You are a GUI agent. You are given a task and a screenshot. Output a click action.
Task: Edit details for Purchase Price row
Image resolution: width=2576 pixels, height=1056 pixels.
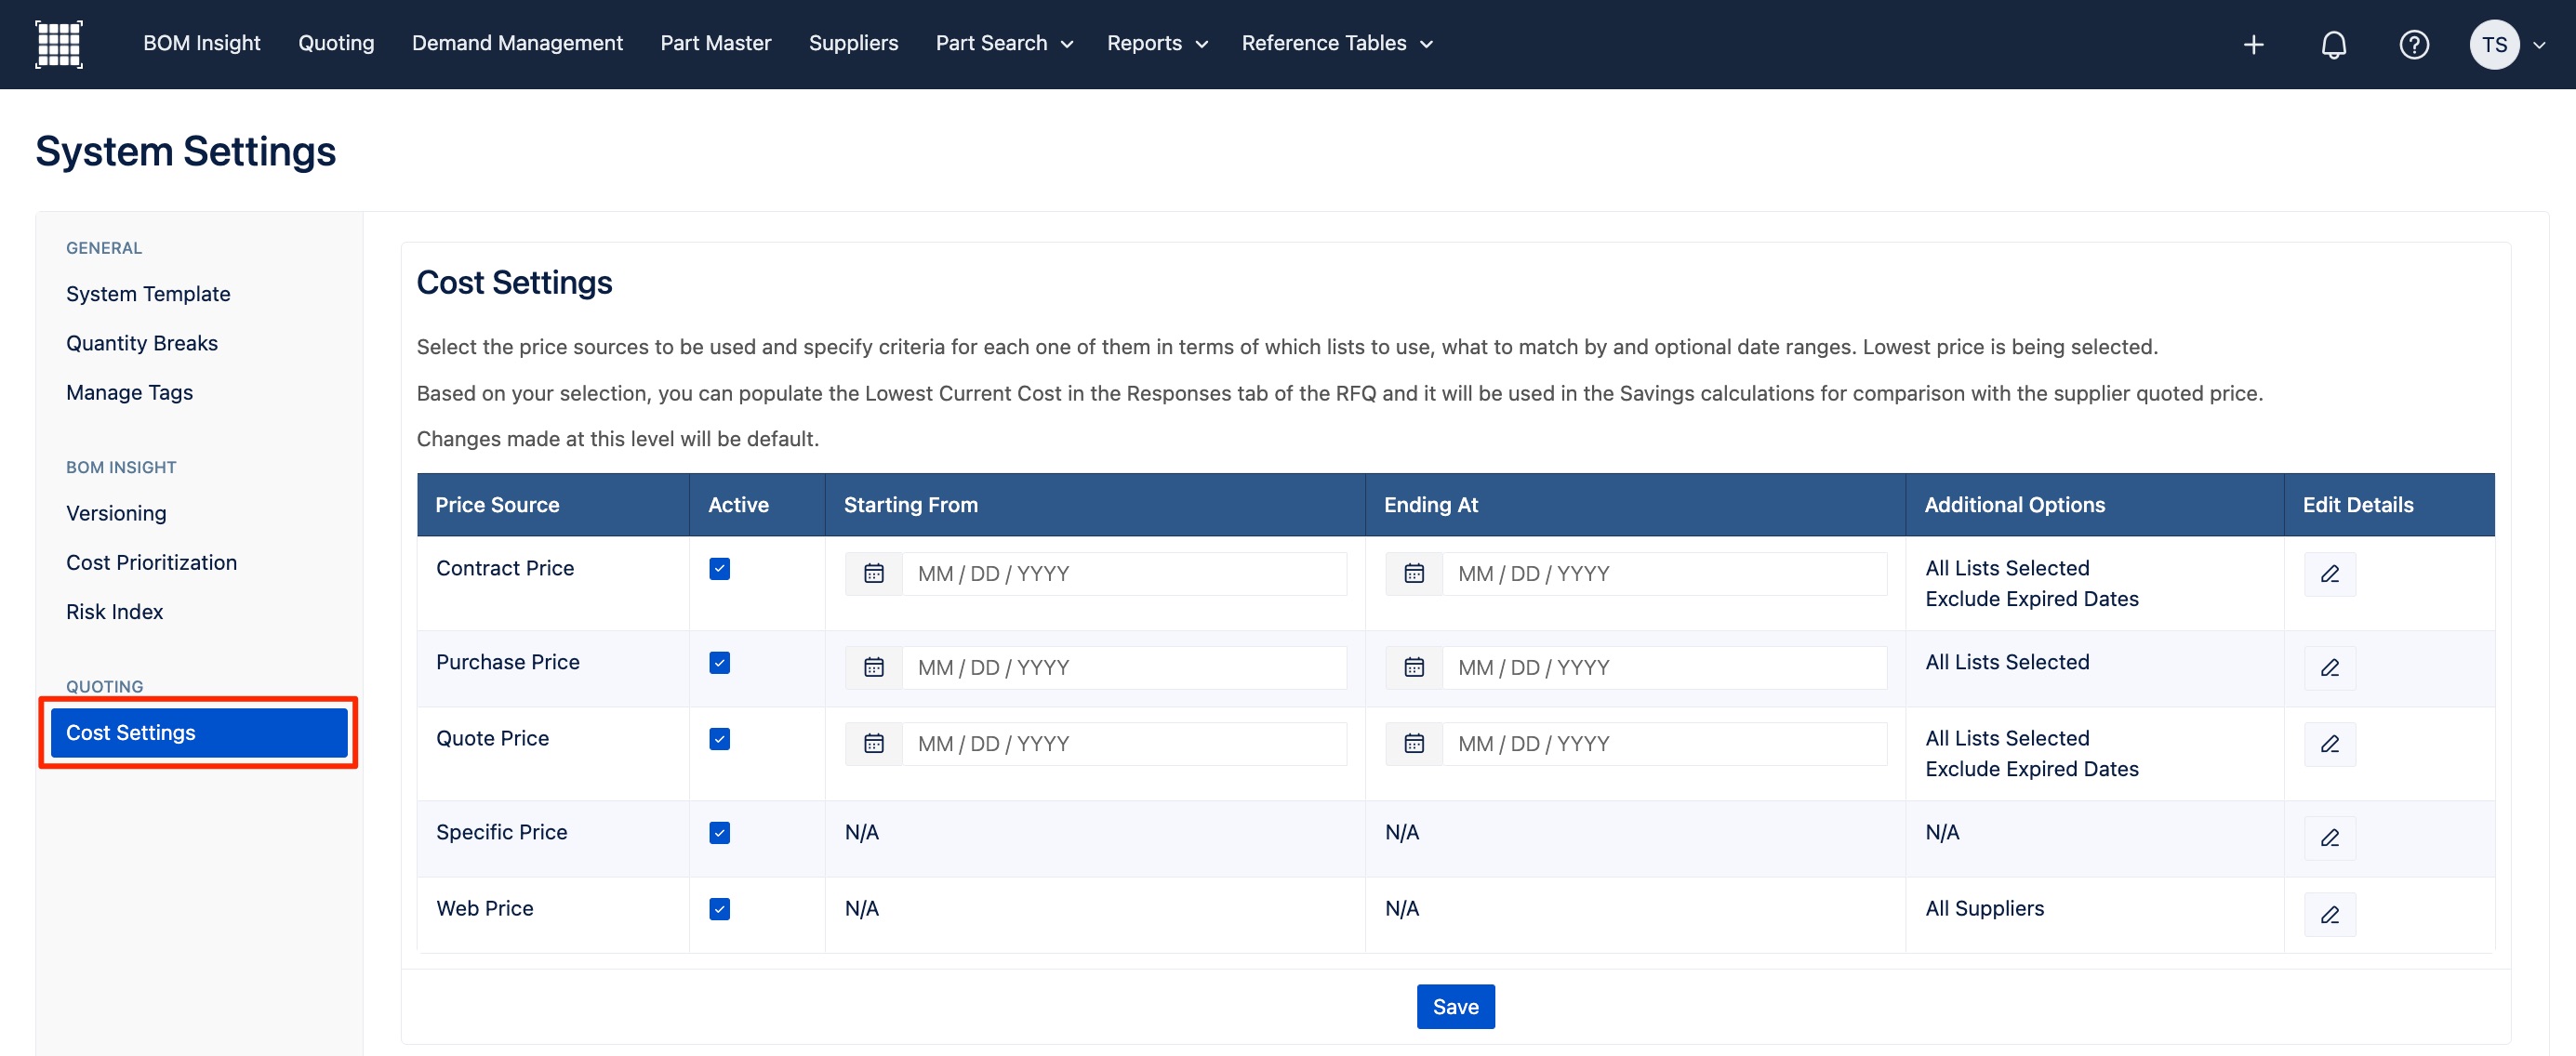2329,668
